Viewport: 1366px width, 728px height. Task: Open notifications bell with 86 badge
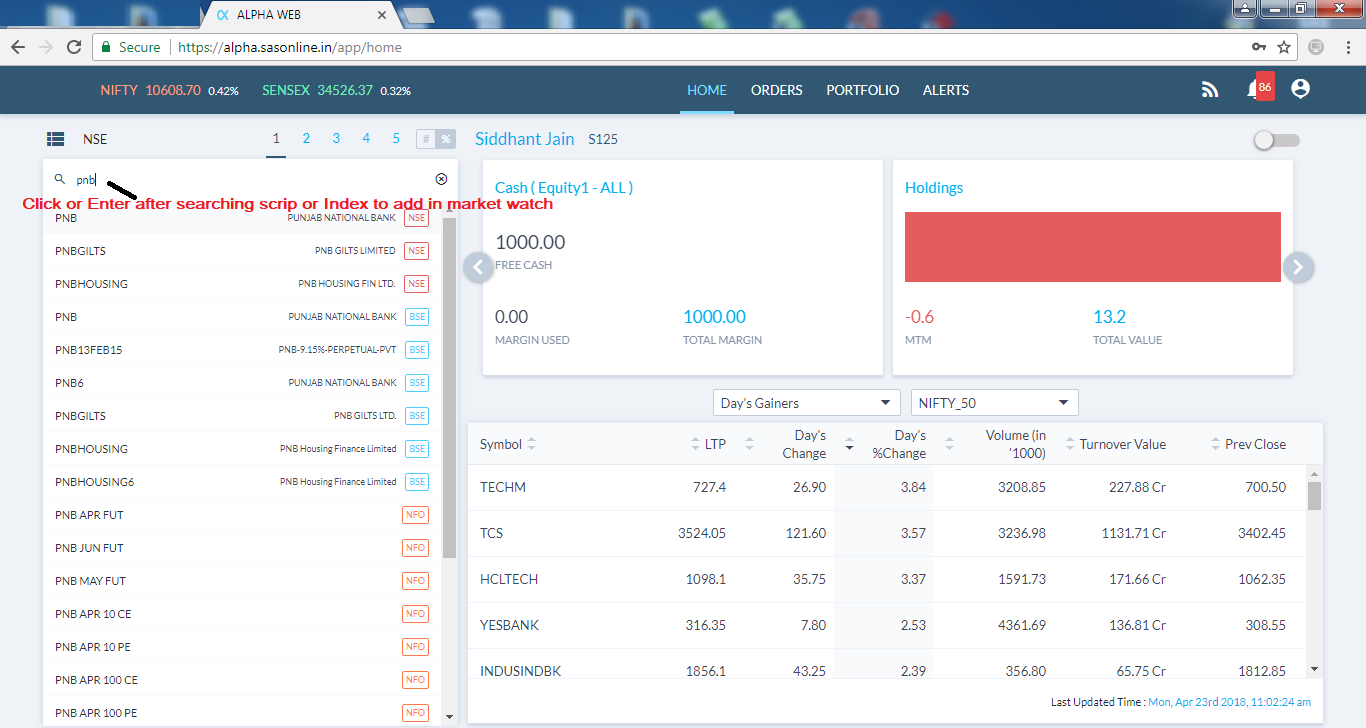point(1259,89)
